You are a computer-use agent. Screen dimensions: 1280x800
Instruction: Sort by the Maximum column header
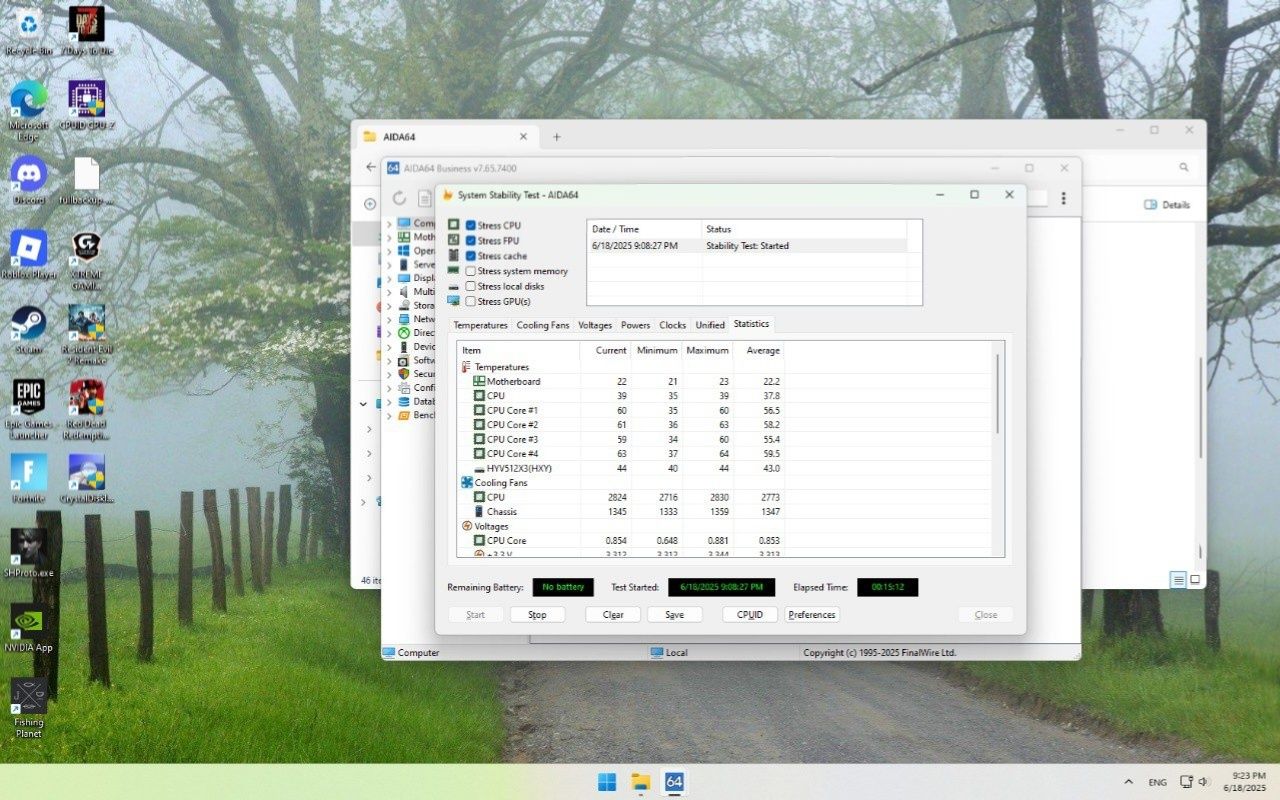707,350
